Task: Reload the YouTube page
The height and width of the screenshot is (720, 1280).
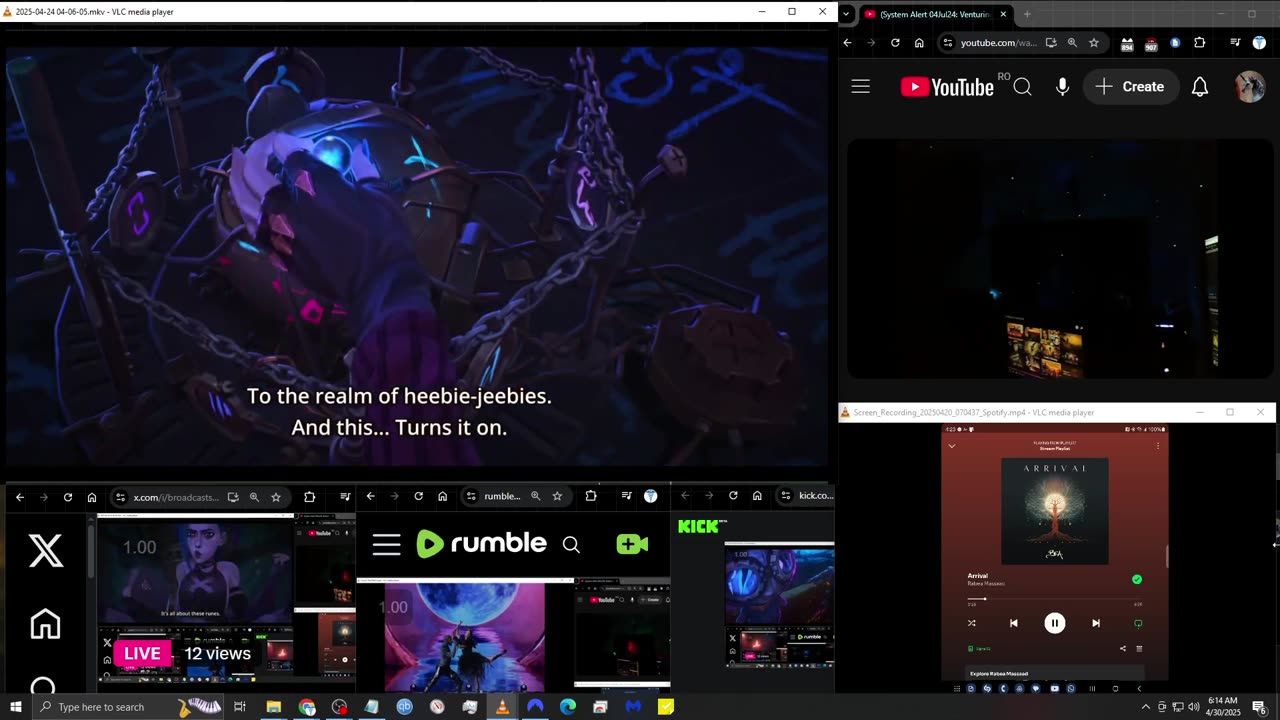Action: 895,43
